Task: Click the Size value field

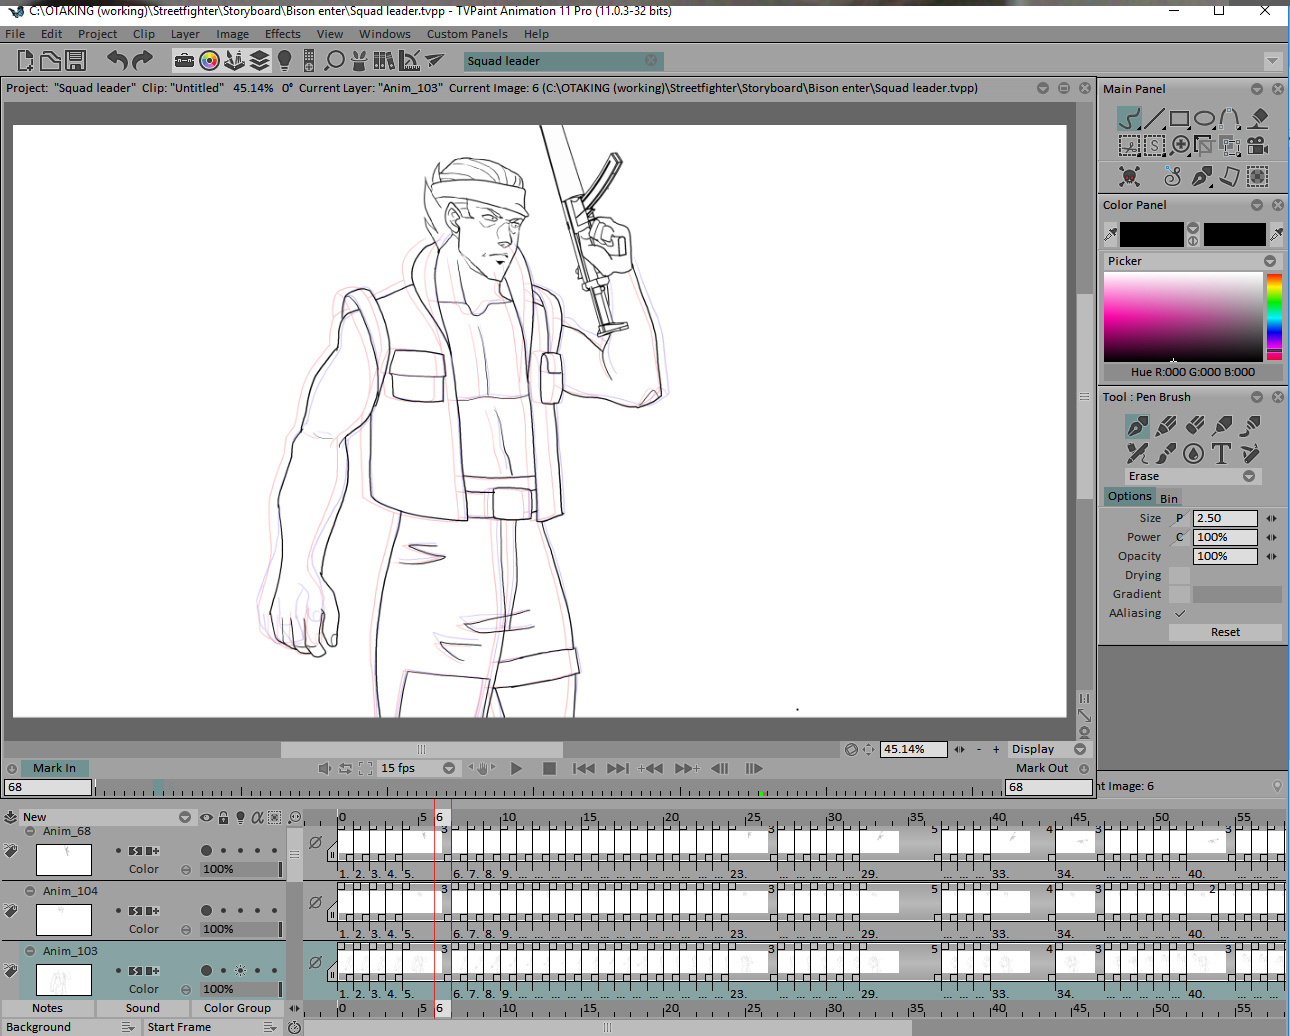Action: pos(1225,518)
